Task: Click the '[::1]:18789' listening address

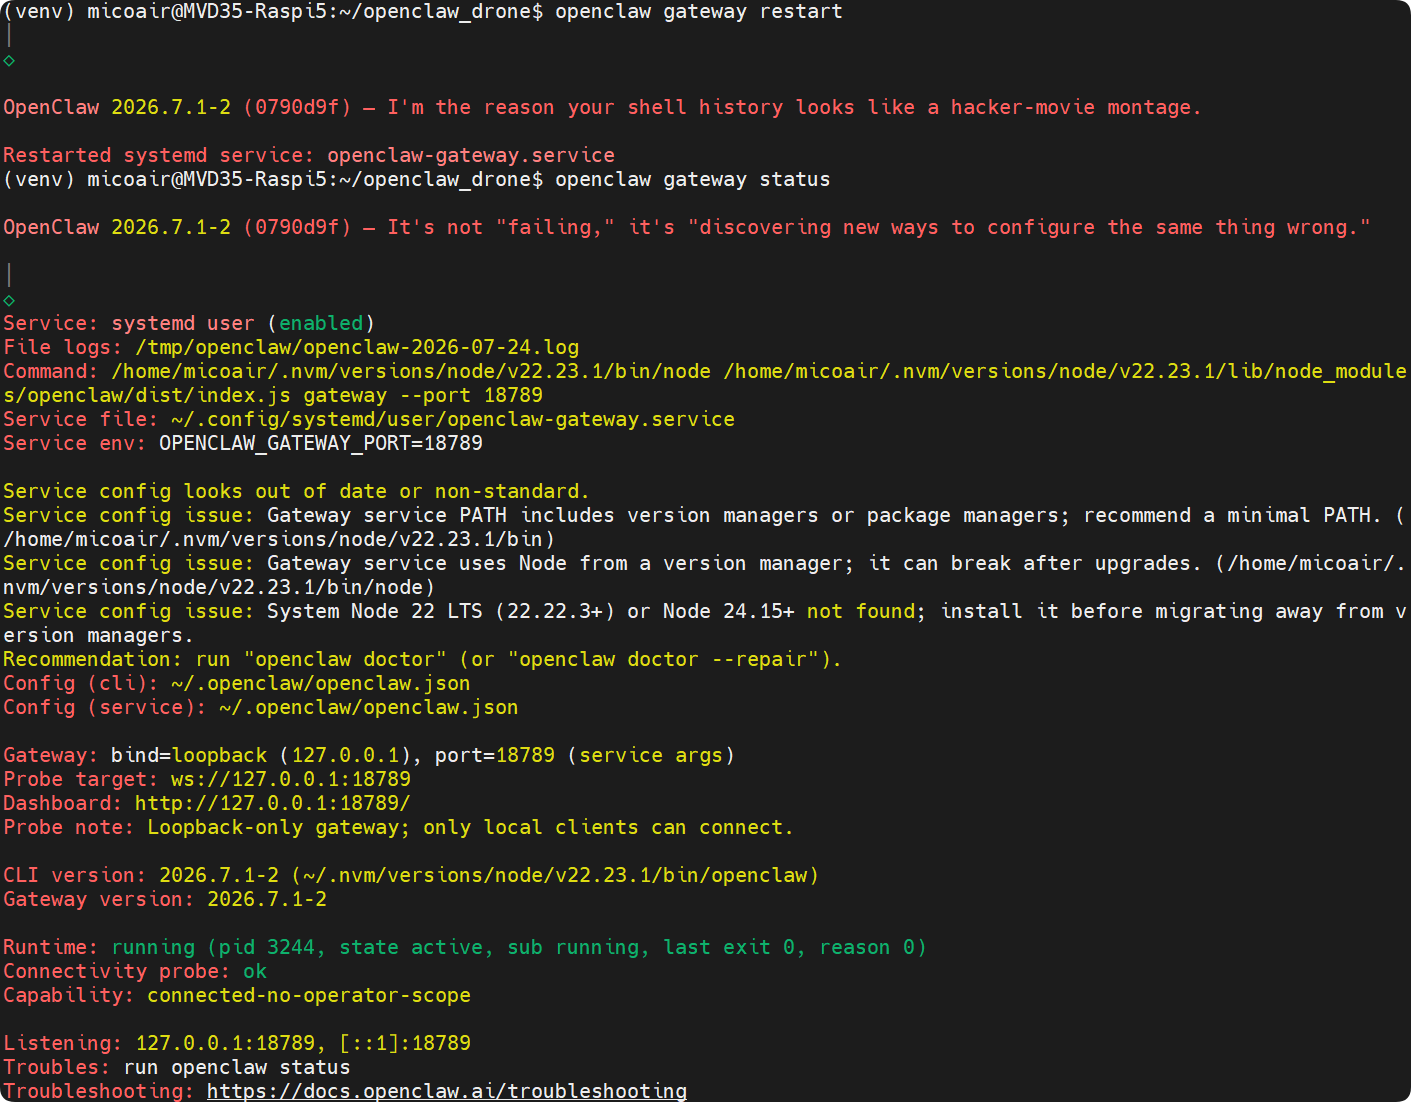Action: point(405,1043)
